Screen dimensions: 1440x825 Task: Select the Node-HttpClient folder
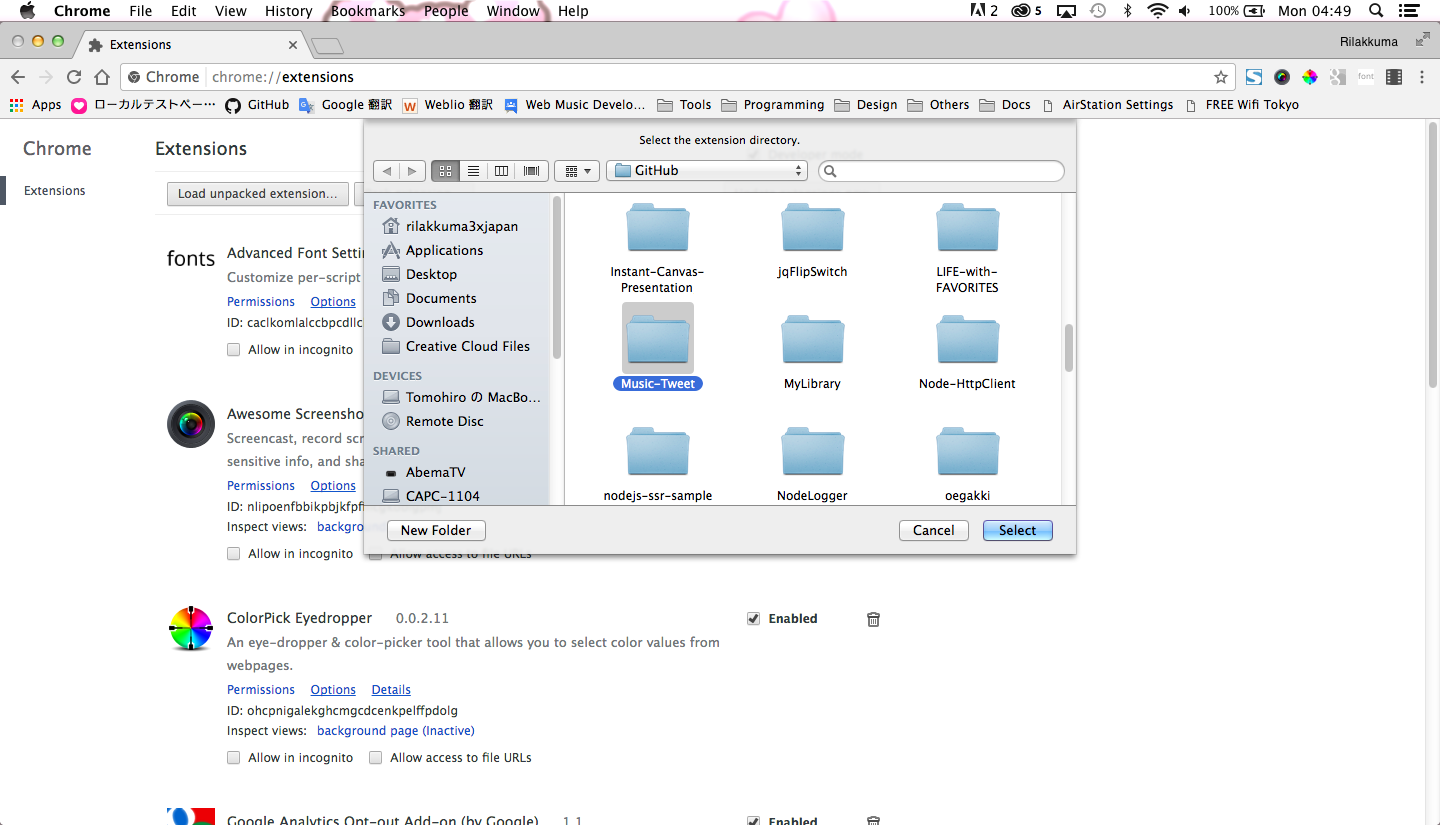[967, 352]
